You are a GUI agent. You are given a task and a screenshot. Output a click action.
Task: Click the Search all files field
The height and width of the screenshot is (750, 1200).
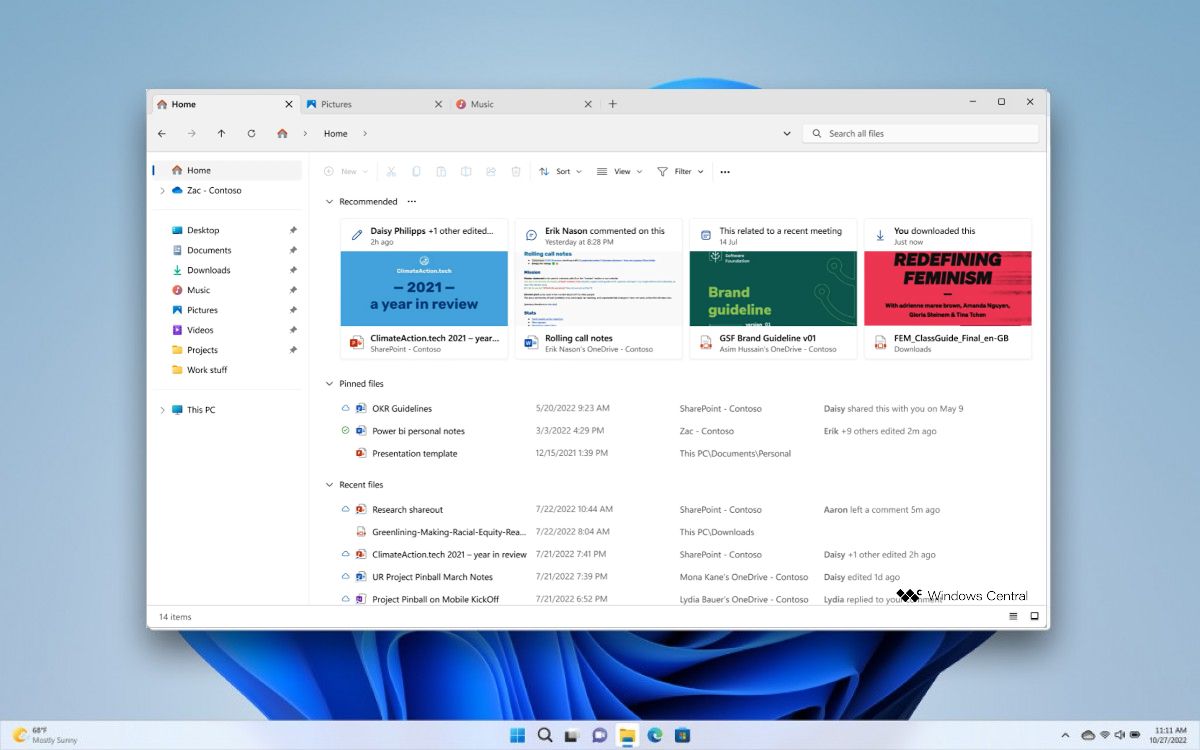(920, 134)
